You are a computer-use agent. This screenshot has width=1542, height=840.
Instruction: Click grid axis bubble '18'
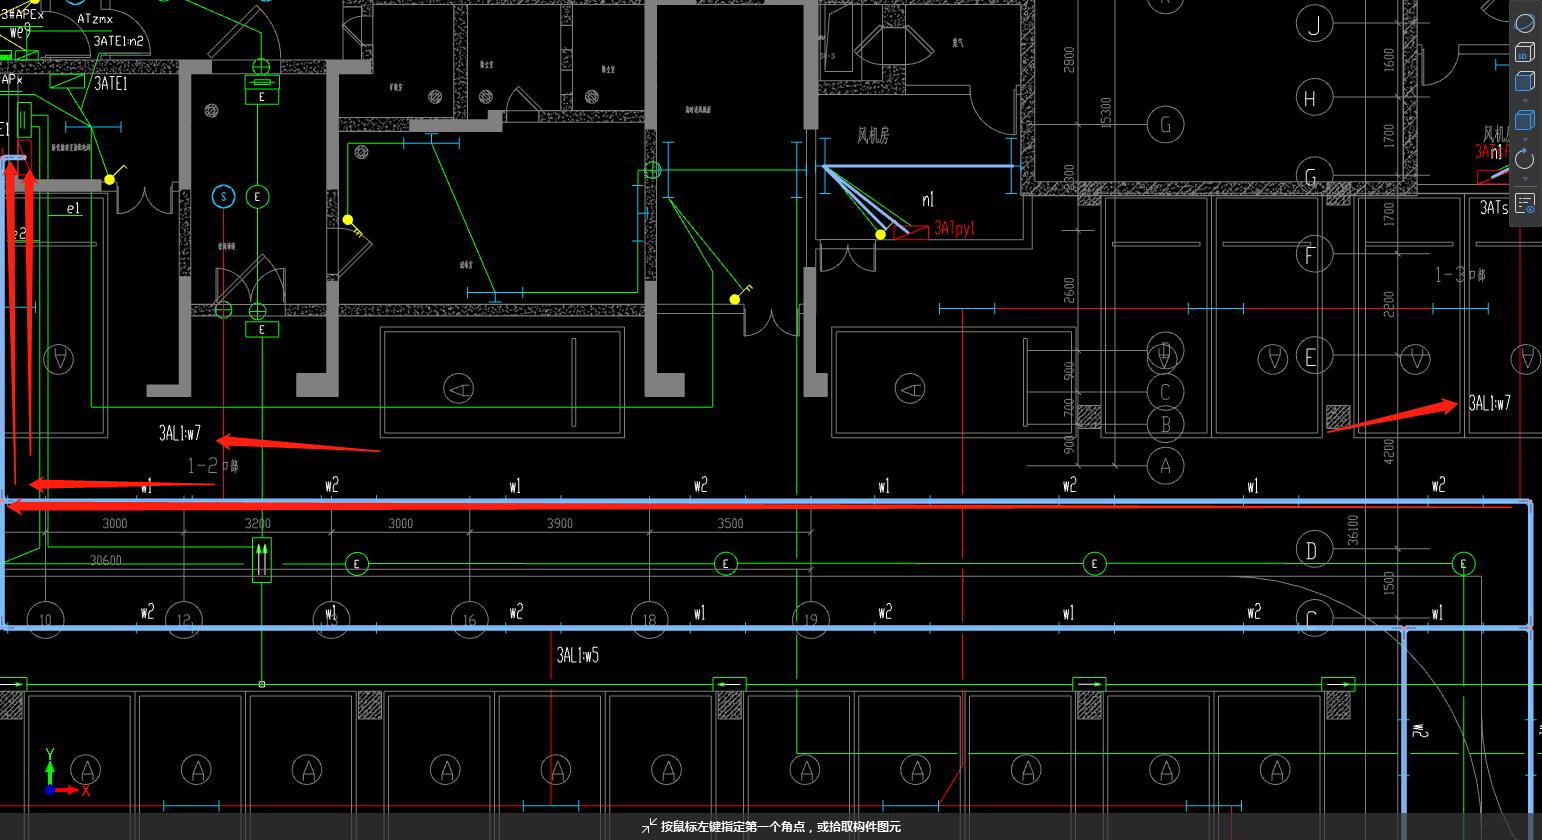pyautogui.click(x=649, y=620)
